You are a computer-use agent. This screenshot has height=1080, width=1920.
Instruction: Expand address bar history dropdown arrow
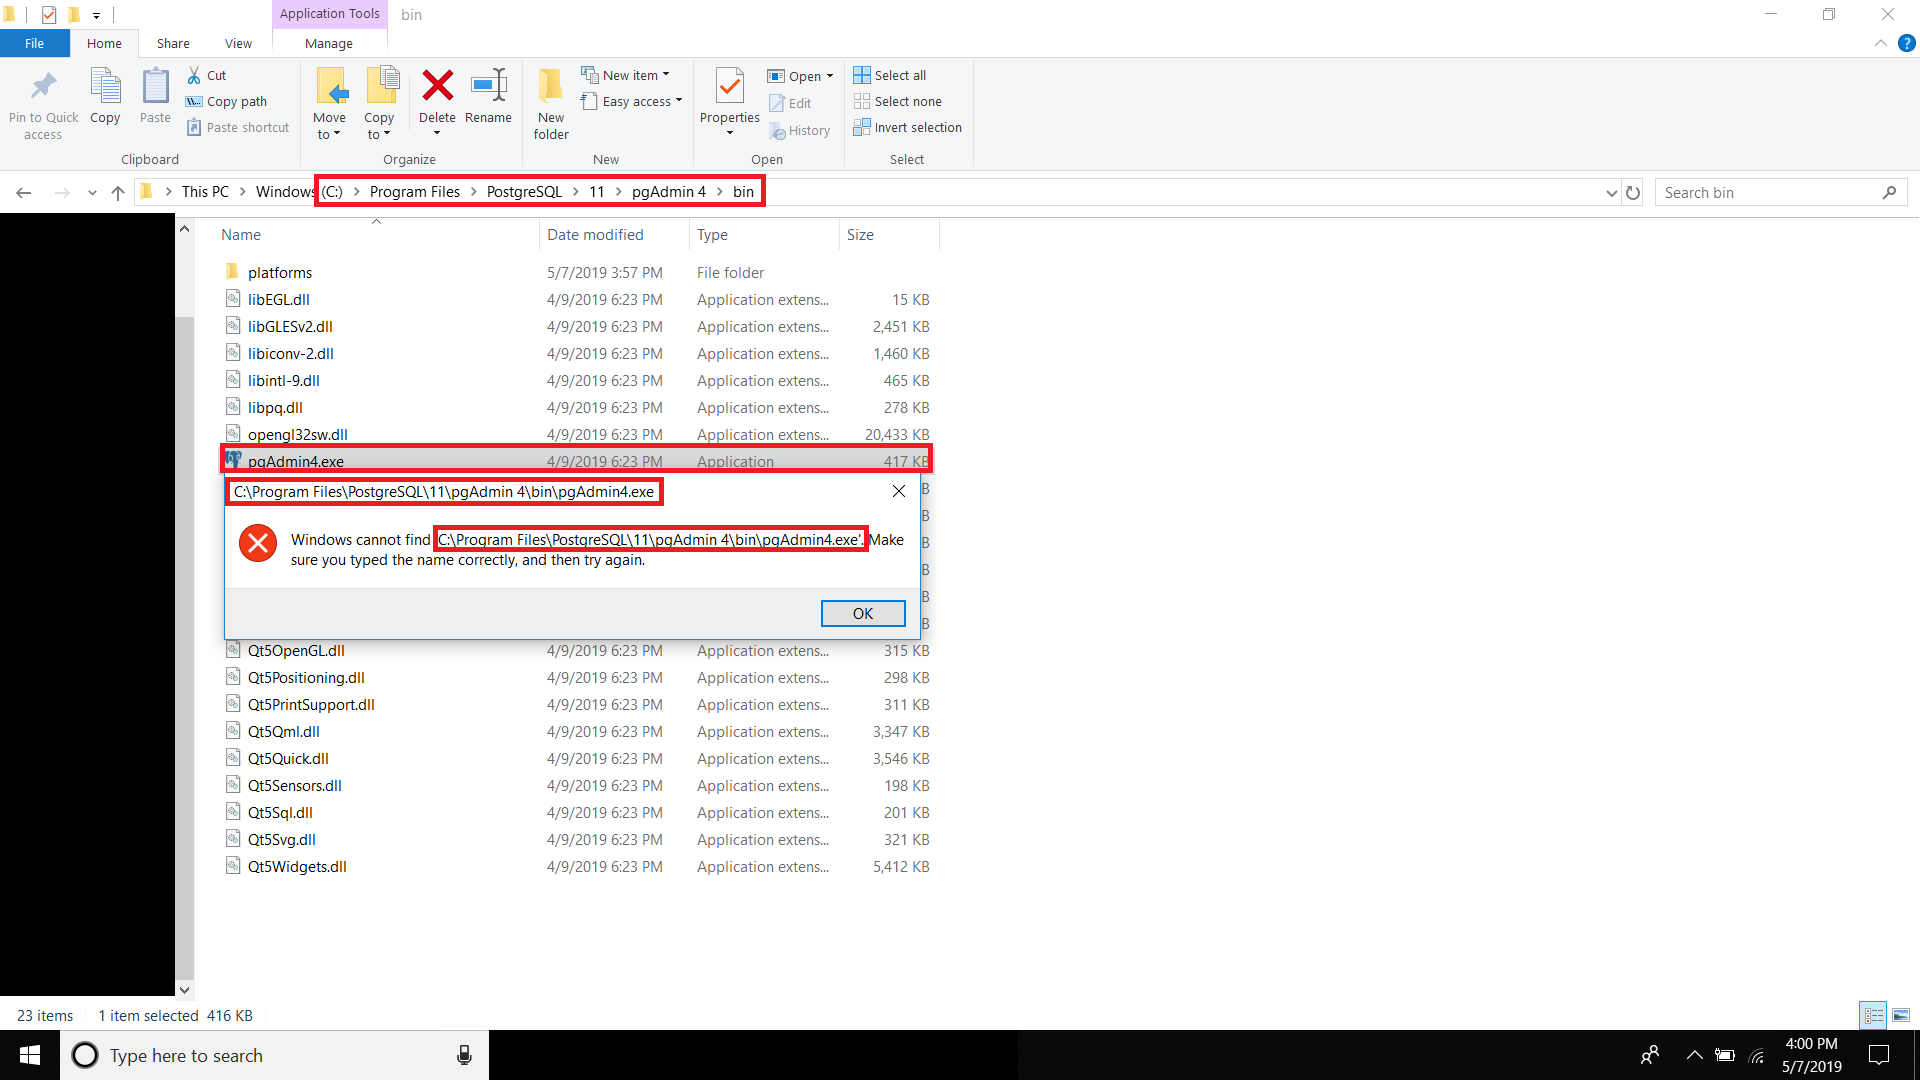(x=1611, y=192)
